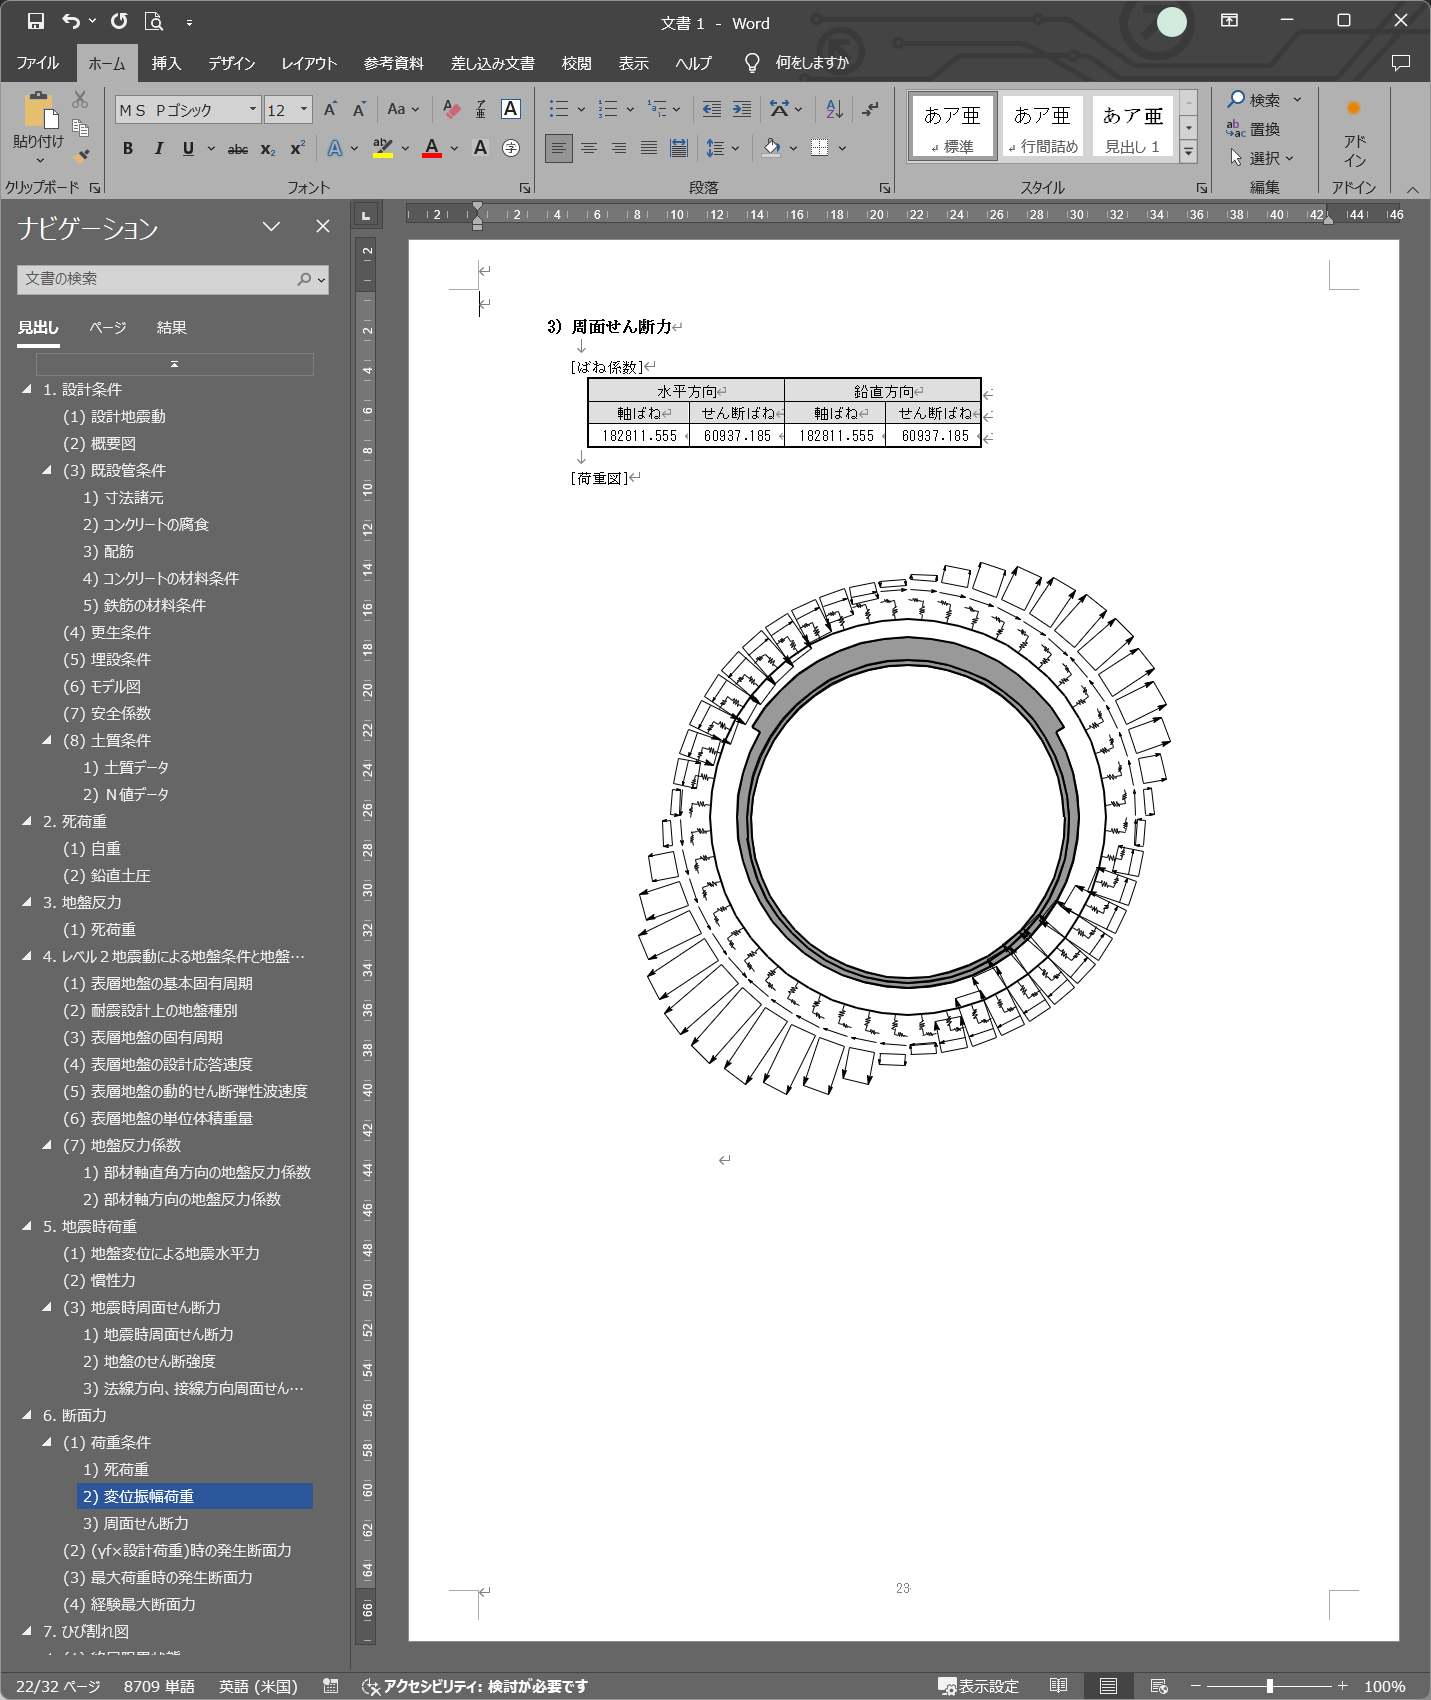Click the Undo arrow icon
The image size is (1431, 1700).
[x=70, y=21]
